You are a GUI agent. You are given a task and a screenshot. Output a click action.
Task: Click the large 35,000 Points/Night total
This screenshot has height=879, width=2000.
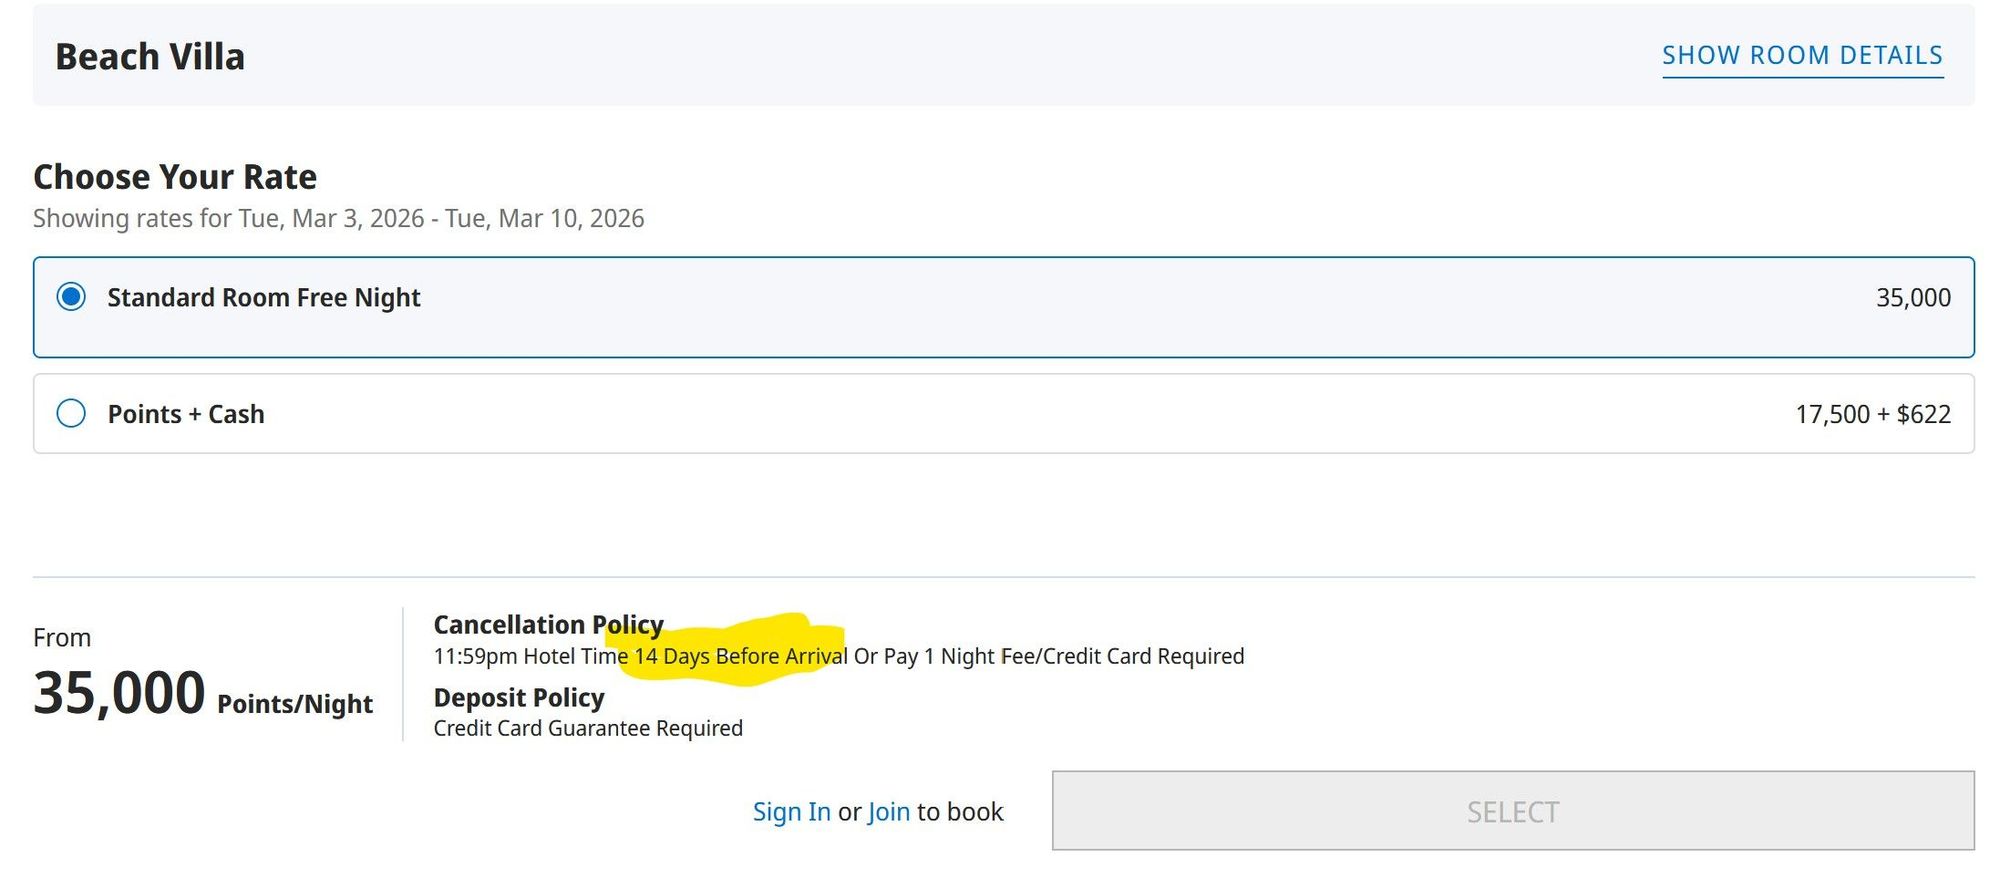(x=203, y=693)
